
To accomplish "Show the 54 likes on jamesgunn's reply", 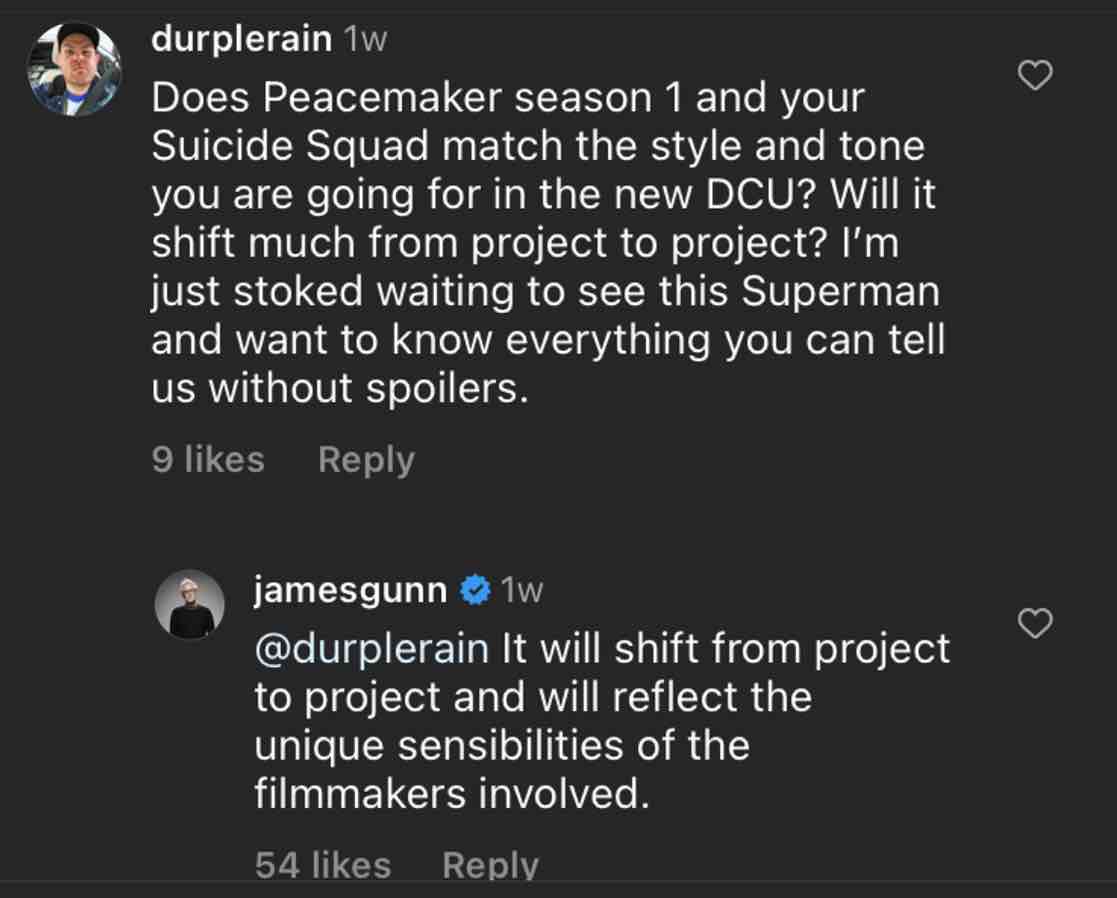I will (322, 864).
